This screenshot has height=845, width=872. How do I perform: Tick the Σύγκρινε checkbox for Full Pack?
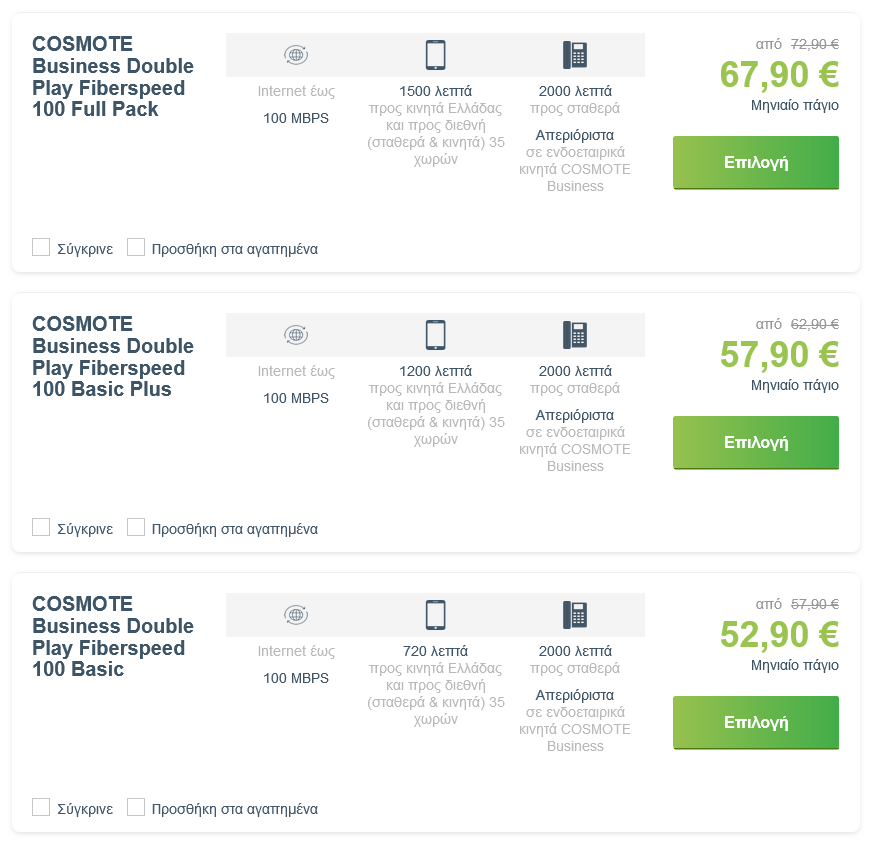click(41, 248)
